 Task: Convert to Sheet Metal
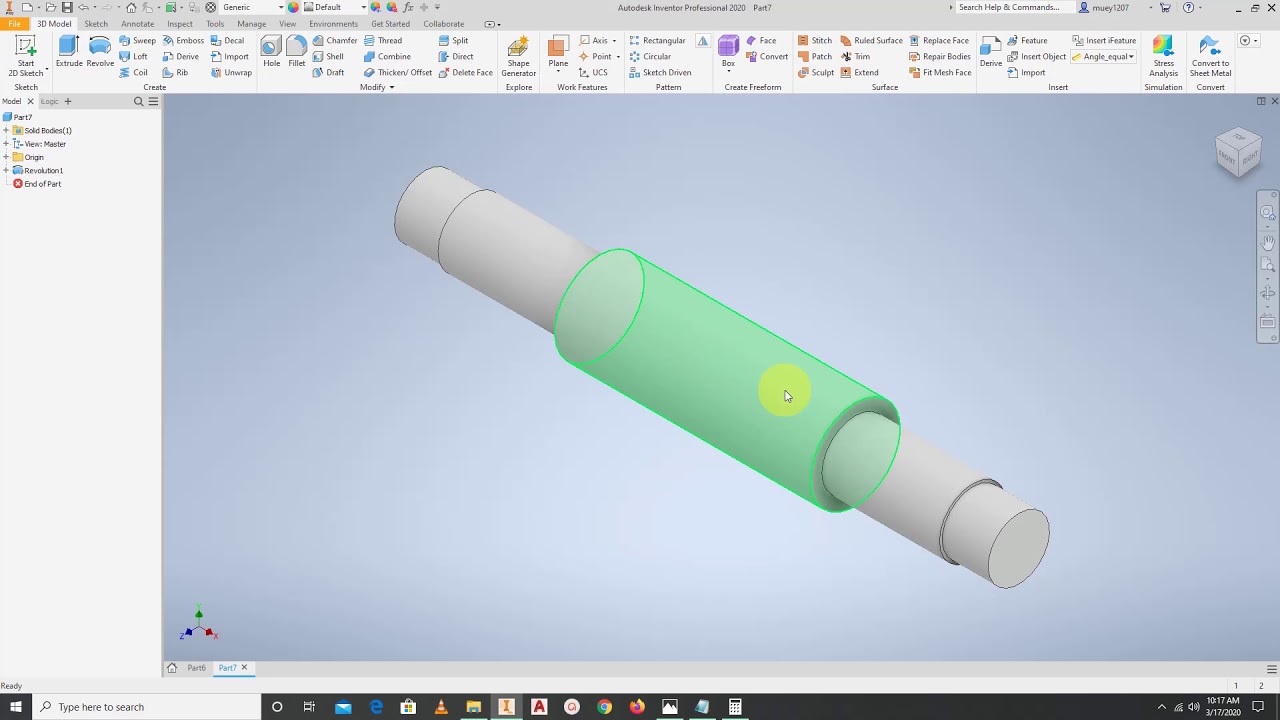coord(1210,56)
